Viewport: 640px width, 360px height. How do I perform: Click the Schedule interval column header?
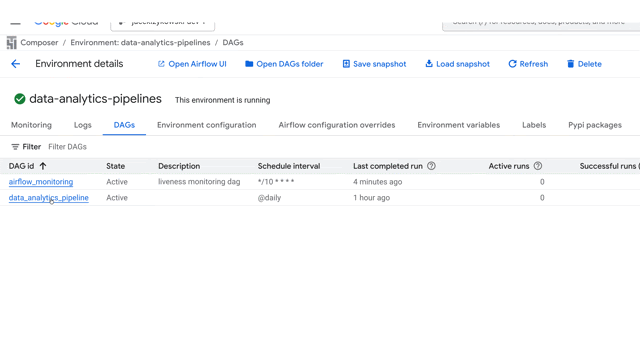(289, 166)
